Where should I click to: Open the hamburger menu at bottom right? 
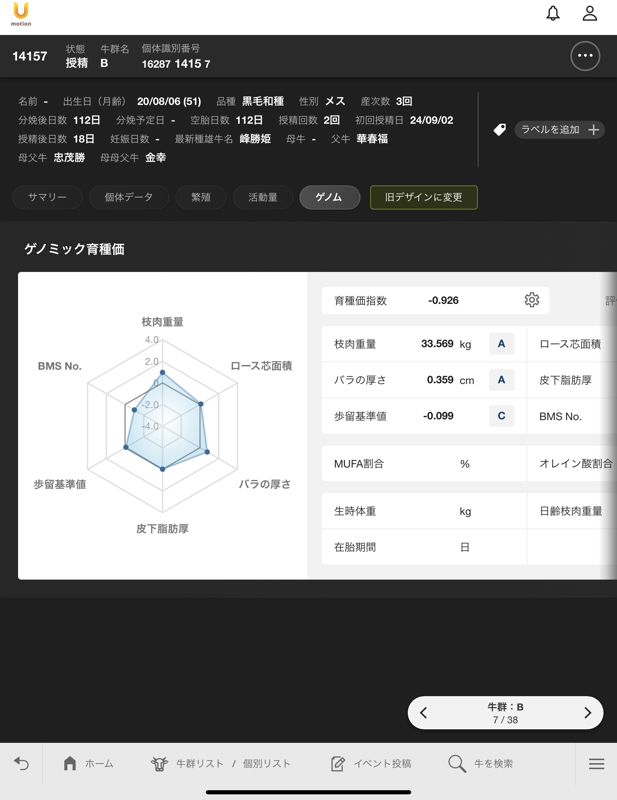tap(596, 764)
